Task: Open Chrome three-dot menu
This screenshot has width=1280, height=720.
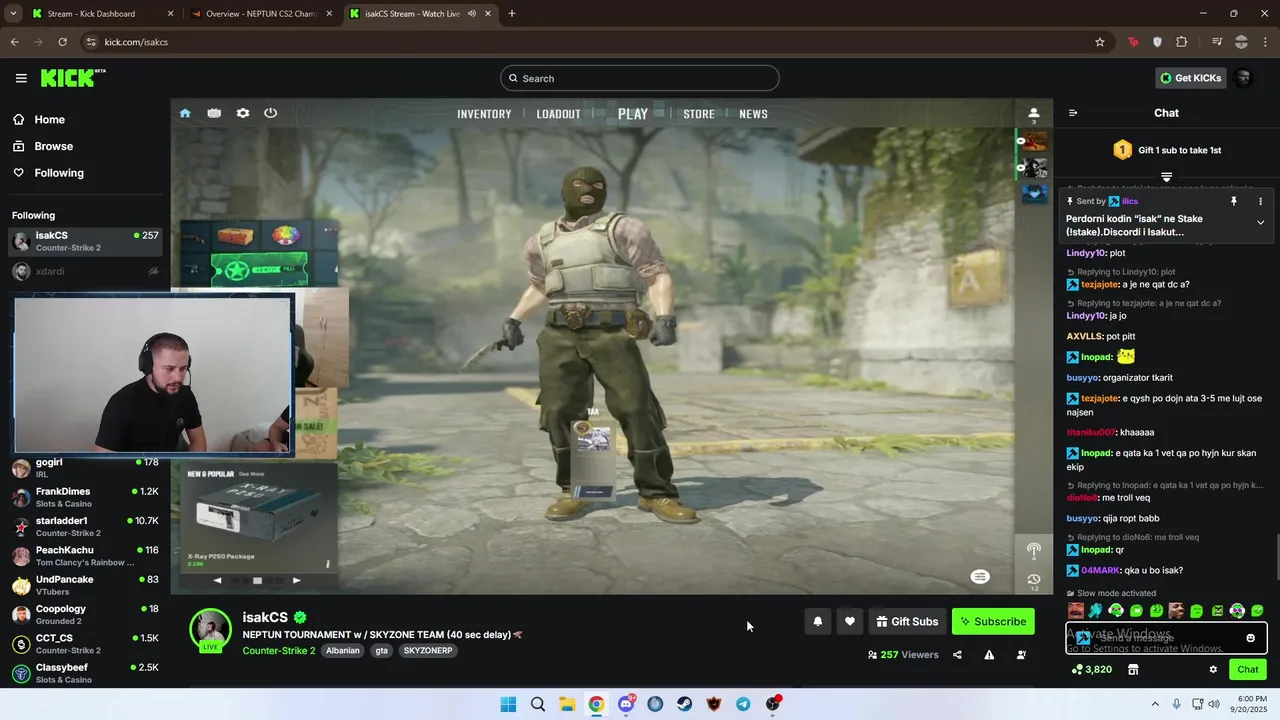Action: pos(1266,42)
